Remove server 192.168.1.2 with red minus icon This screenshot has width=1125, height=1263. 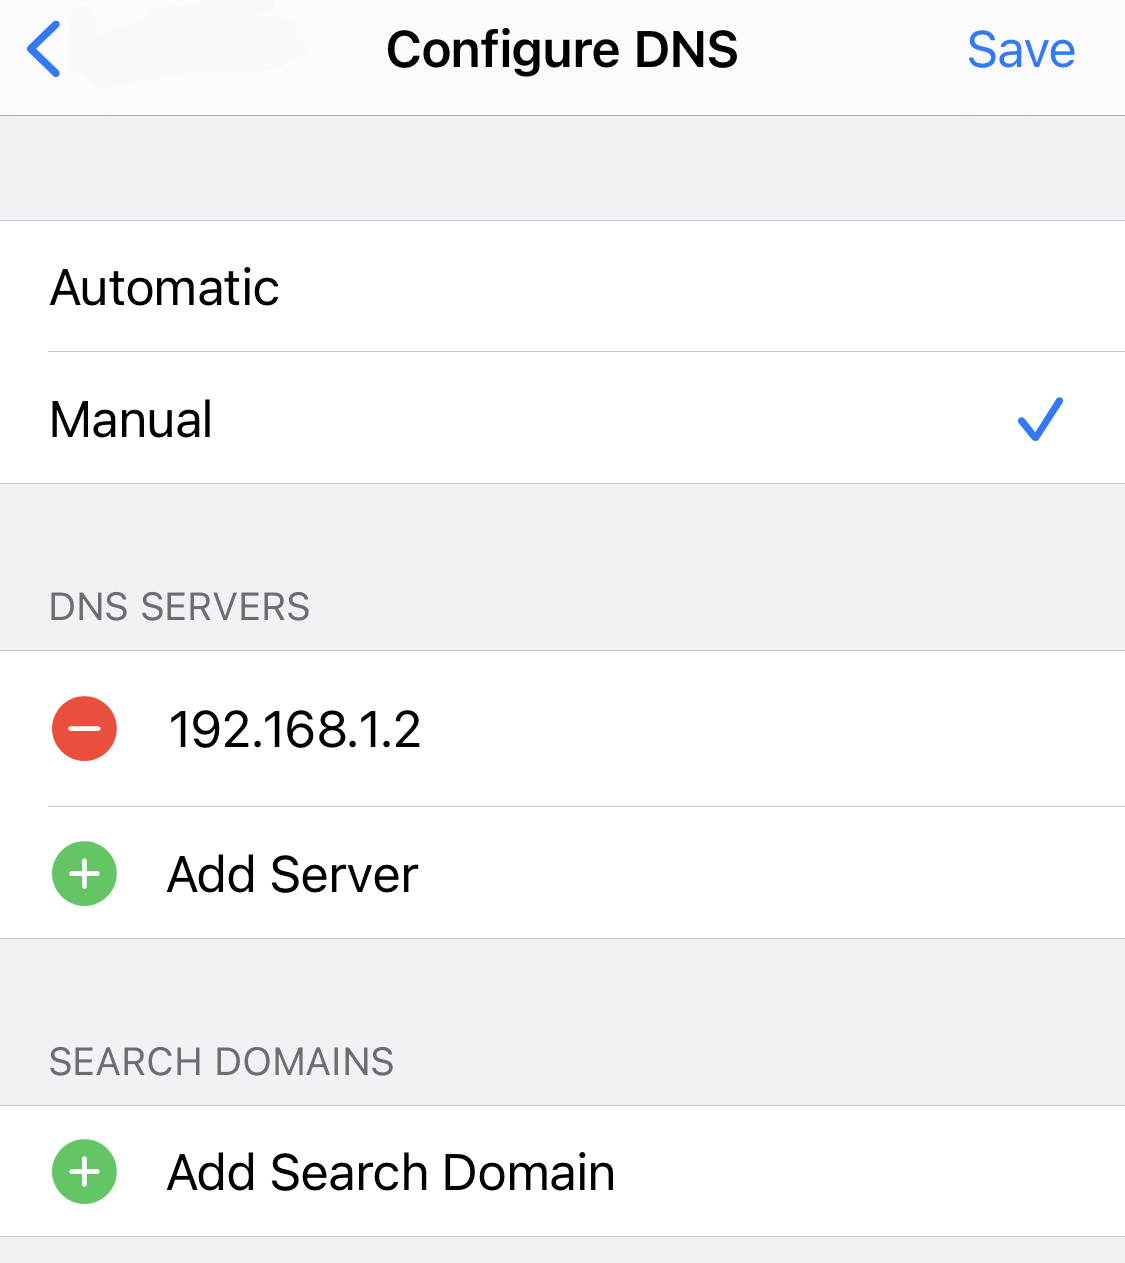click(x=85, y=729)
